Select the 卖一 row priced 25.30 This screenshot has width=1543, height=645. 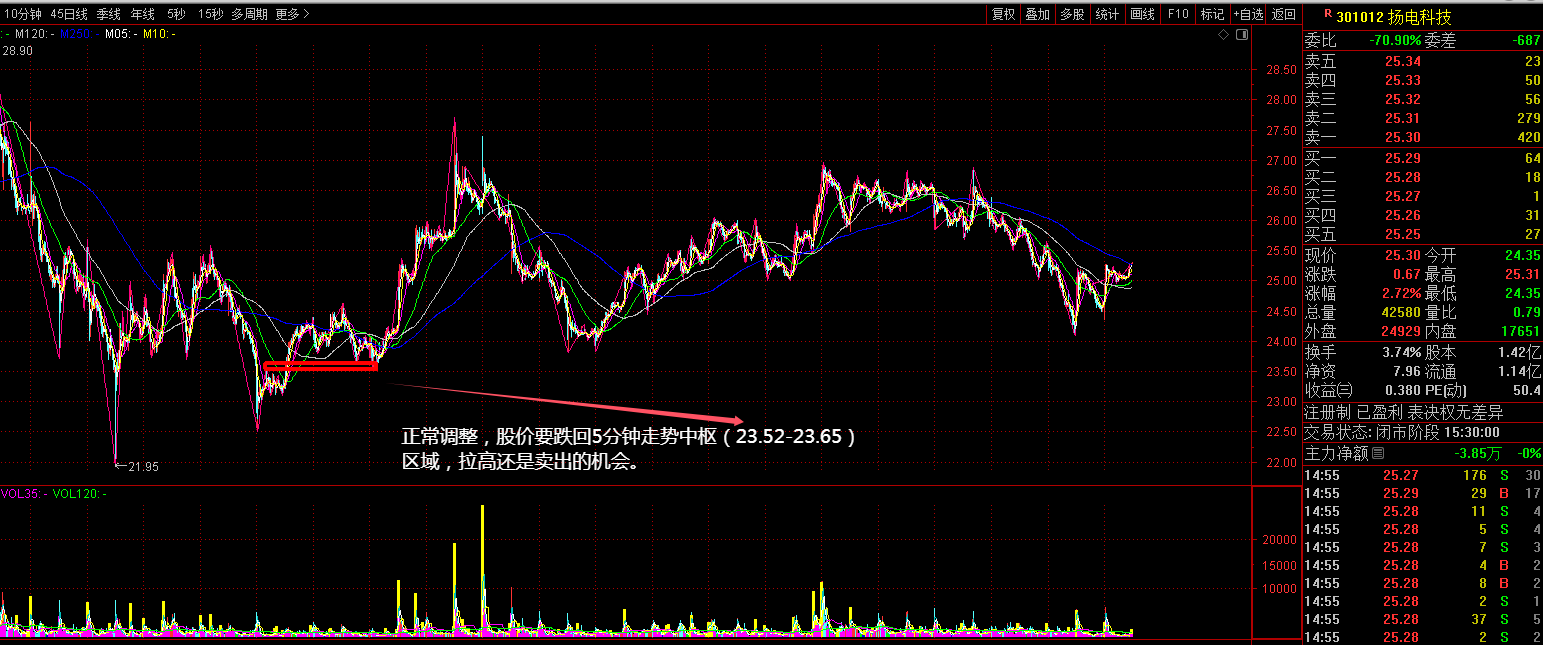point(1423,137)
